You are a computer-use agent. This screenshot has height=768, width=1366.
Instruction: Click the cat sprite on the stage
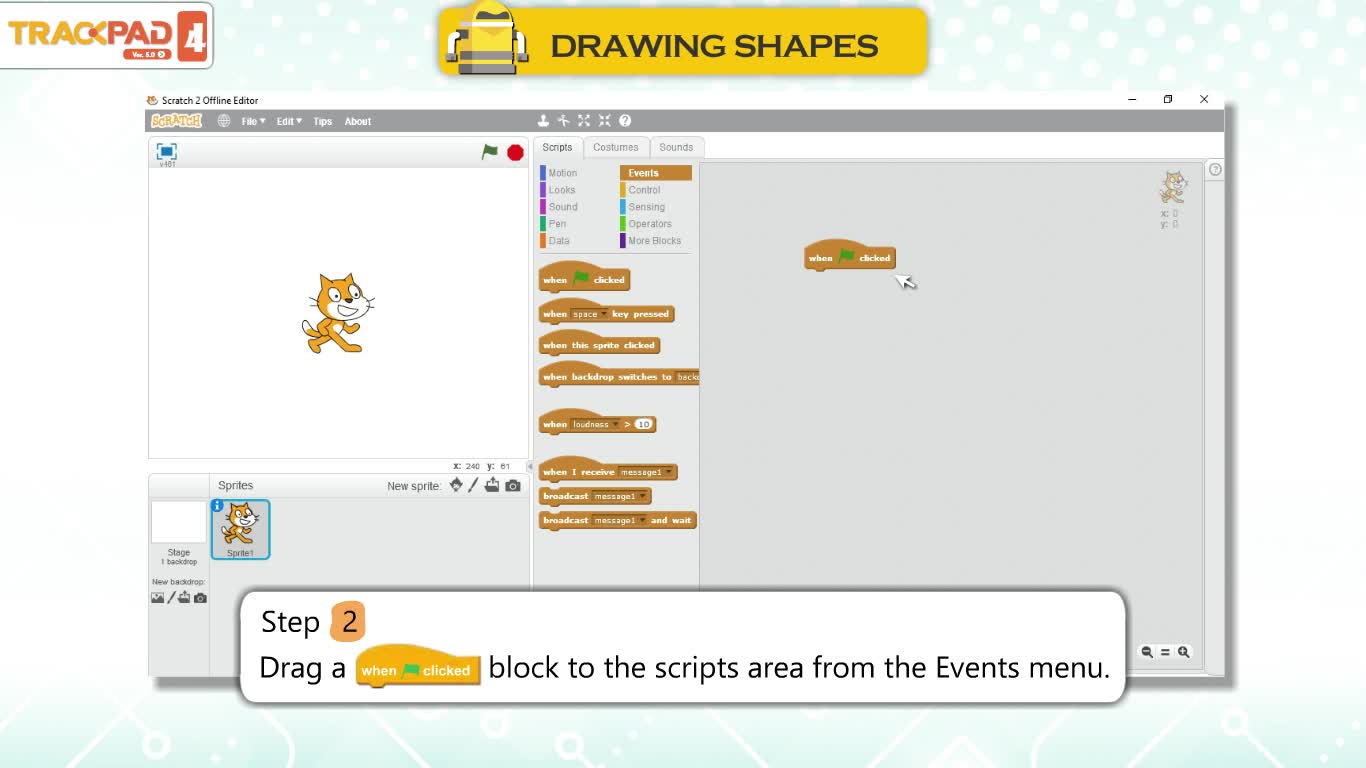pyautogui.click(x=337, y=313)
